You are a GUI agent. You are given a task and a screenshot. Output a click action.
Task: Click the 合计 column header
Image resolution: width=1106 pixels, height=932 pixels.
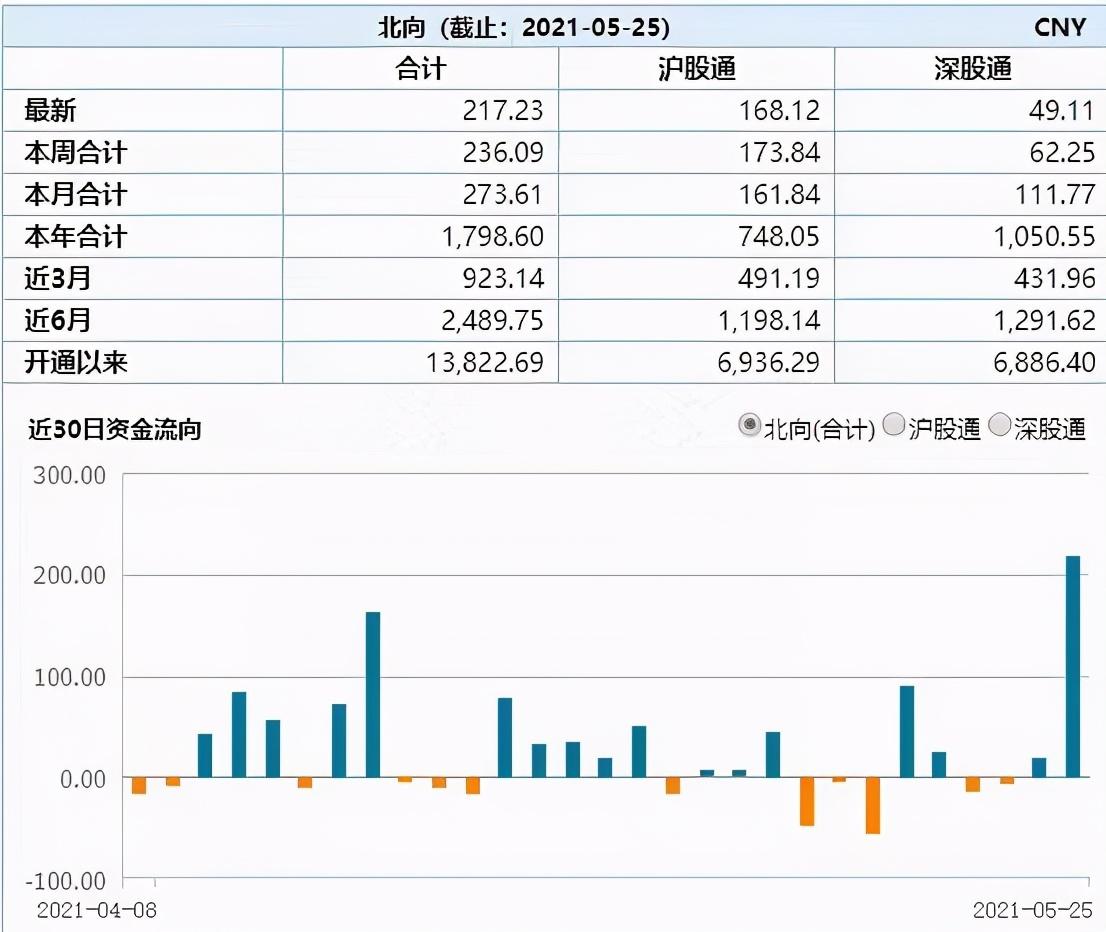coord(420,69)
